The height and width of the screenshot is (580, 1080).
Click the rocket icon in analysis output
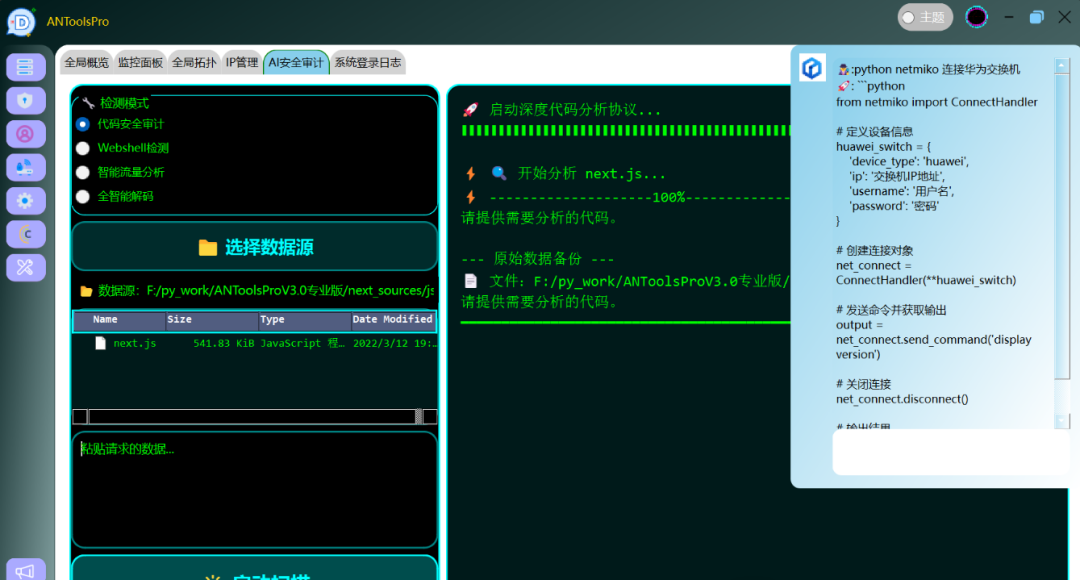[x=470, y=110]
